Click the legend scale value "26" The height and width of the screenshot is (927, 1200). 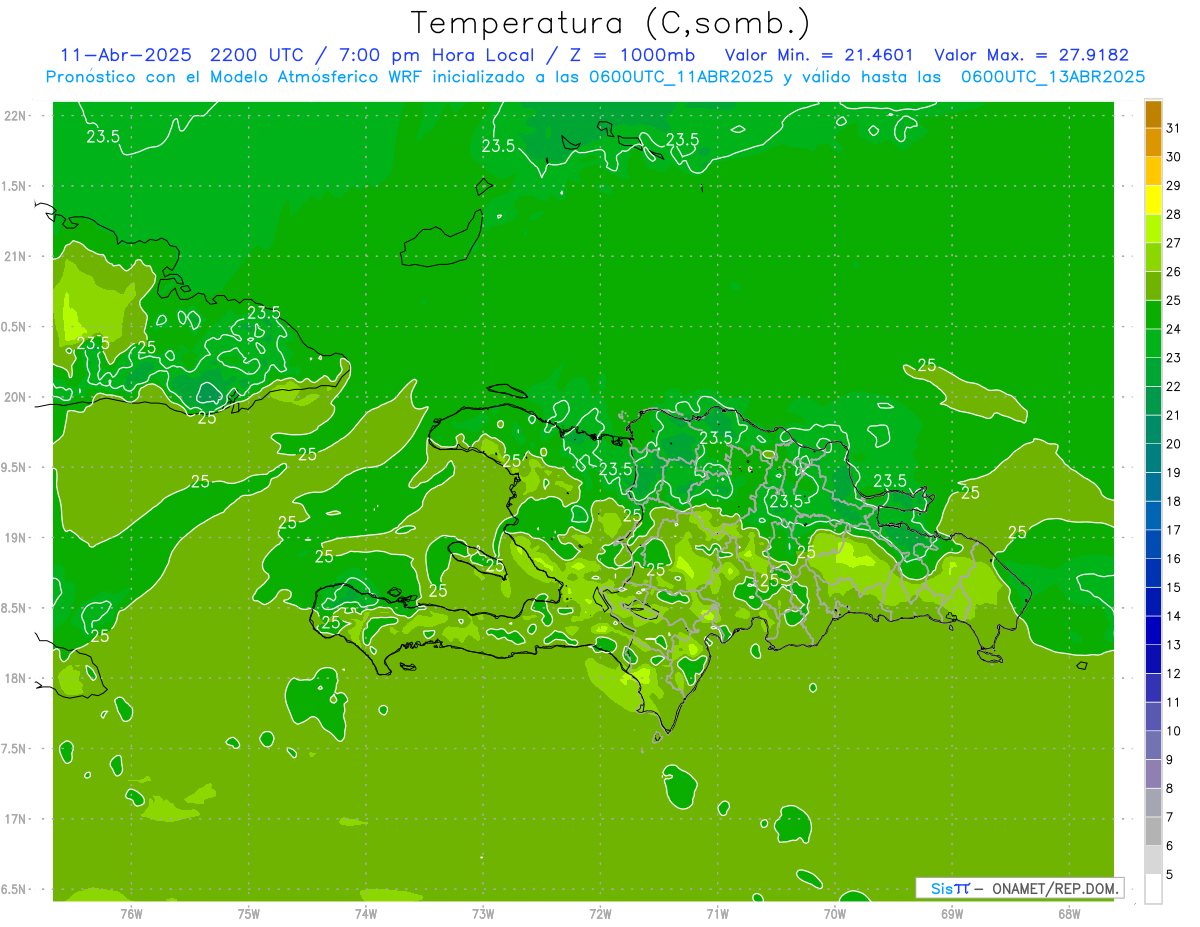click(x=1174, y=271)
